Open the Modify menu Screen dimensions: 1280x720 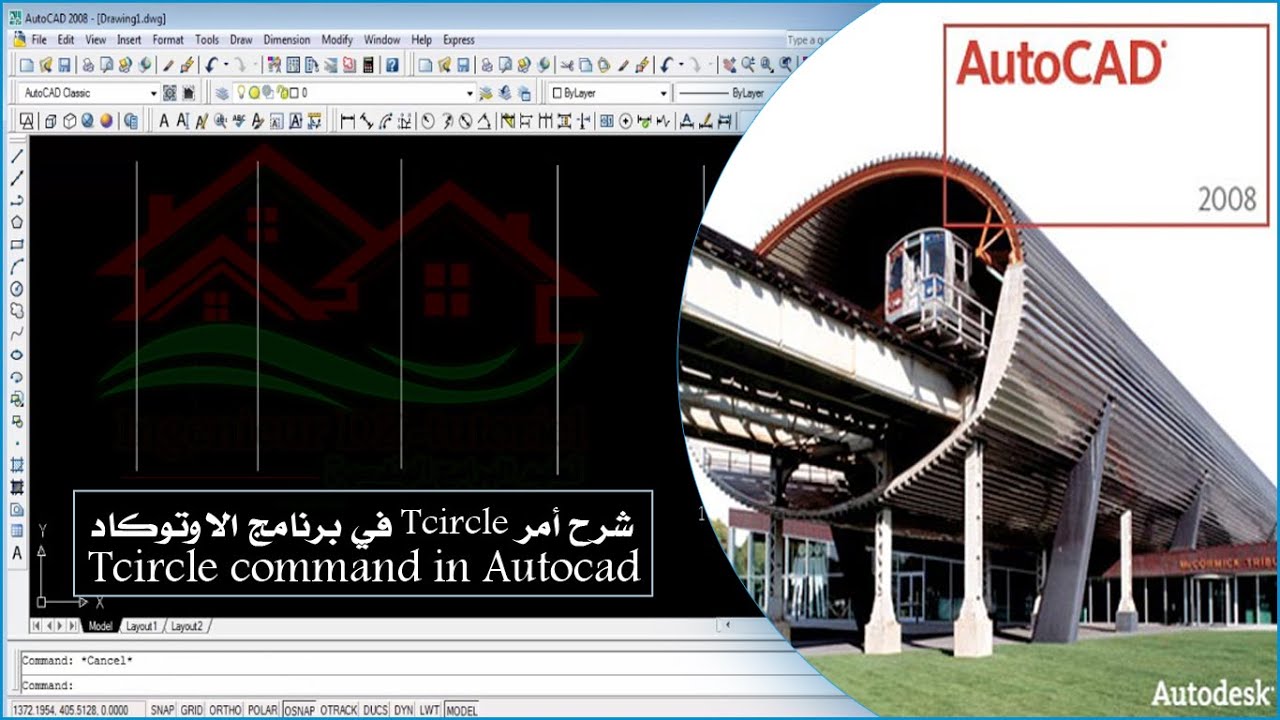337,40
